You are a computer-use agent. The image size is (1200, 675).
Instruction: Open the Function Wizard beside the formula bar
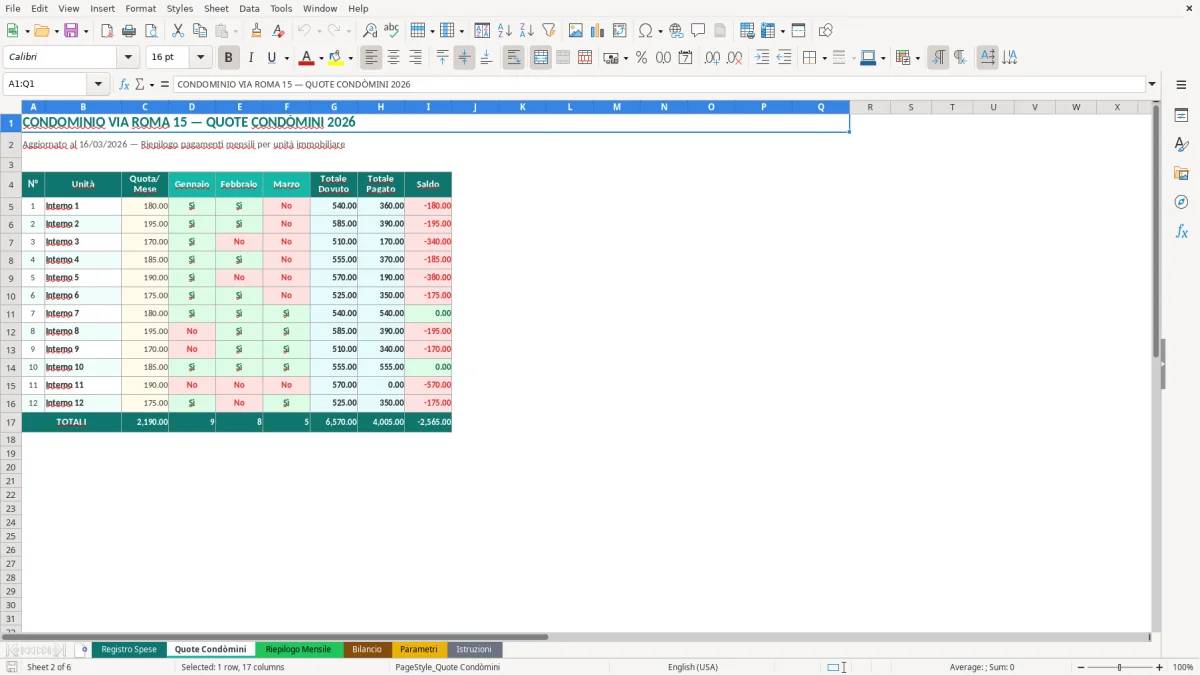(x=124, y=85)
